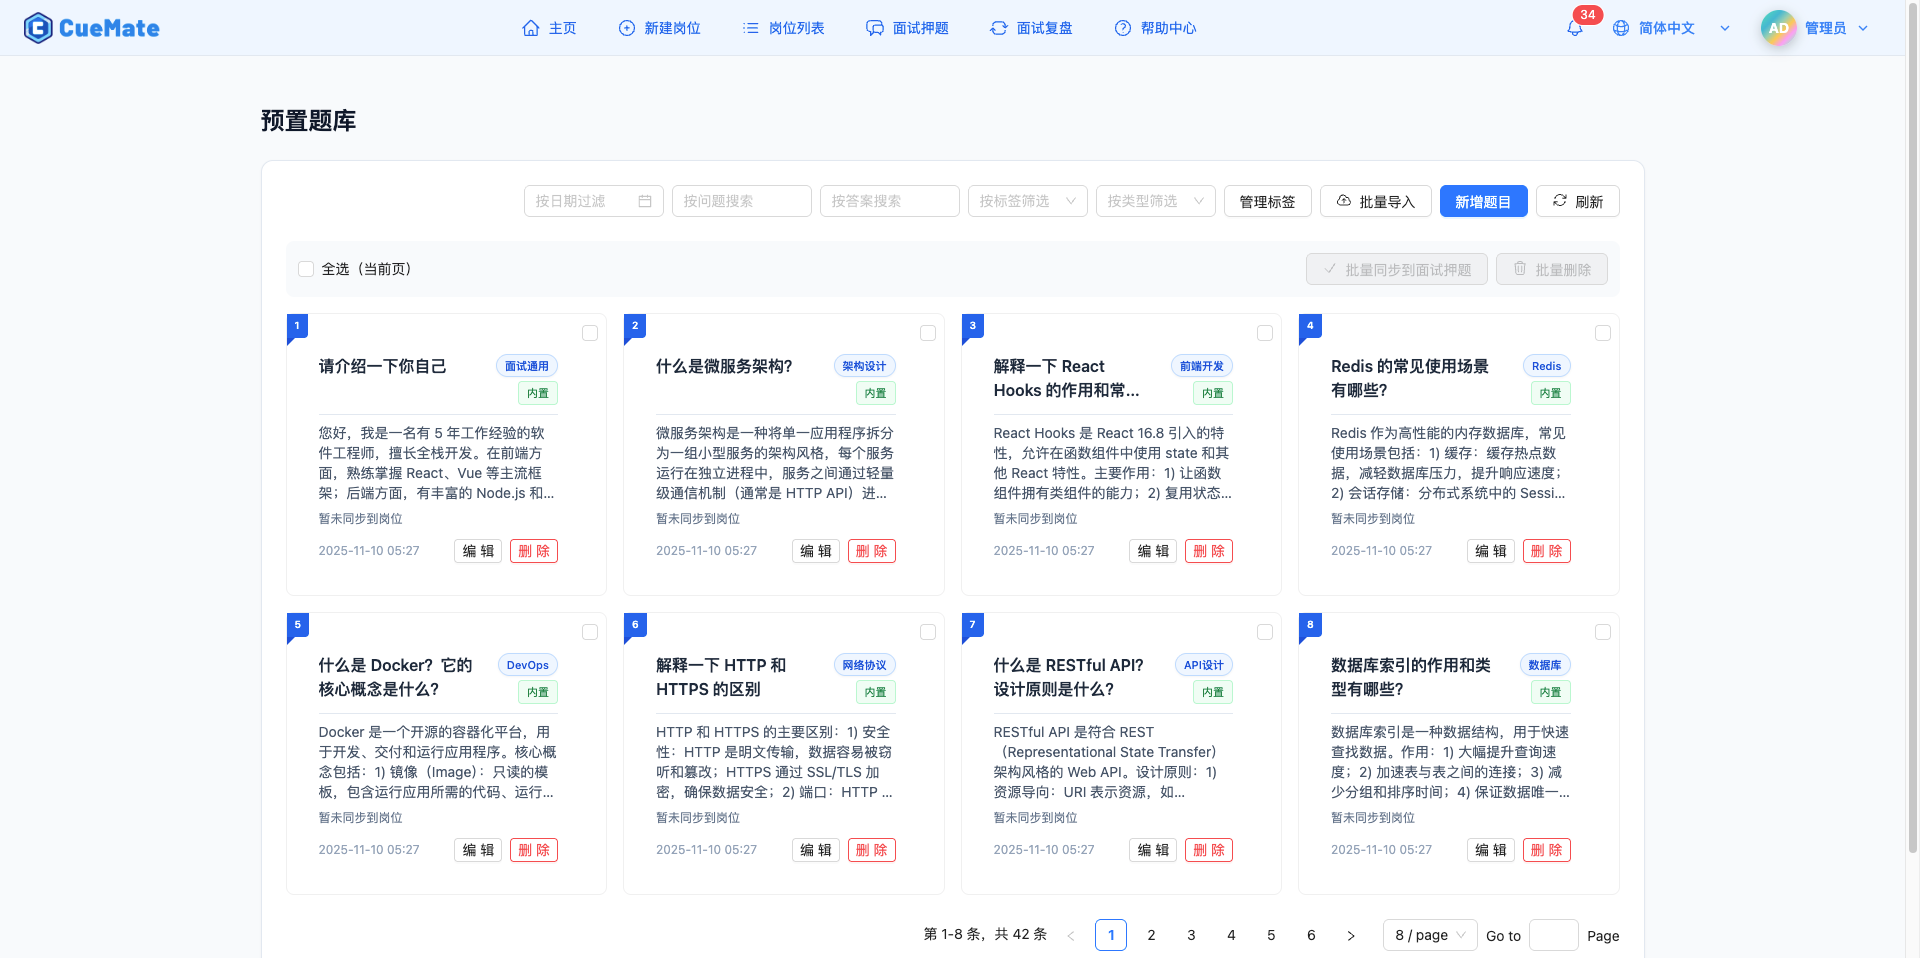
Task: Click 编辑 on the Docker question
Action: click(x=477, y=849)
